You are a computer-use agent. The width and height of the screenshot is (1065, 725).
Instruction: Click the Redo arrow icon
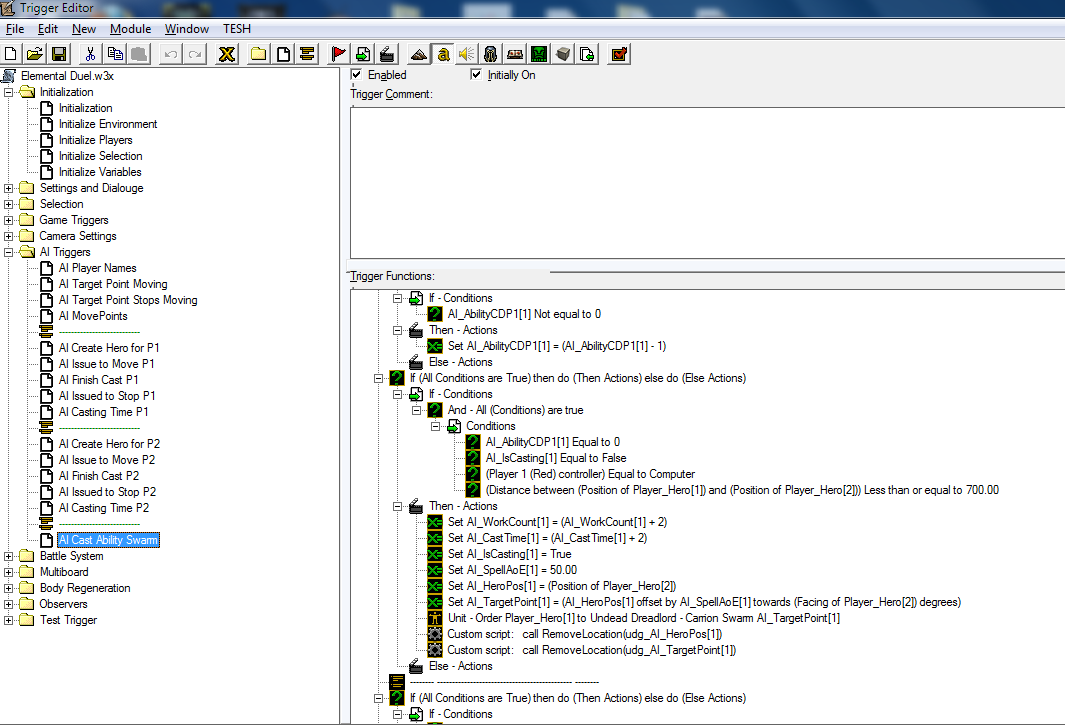(x=195, y=54)
